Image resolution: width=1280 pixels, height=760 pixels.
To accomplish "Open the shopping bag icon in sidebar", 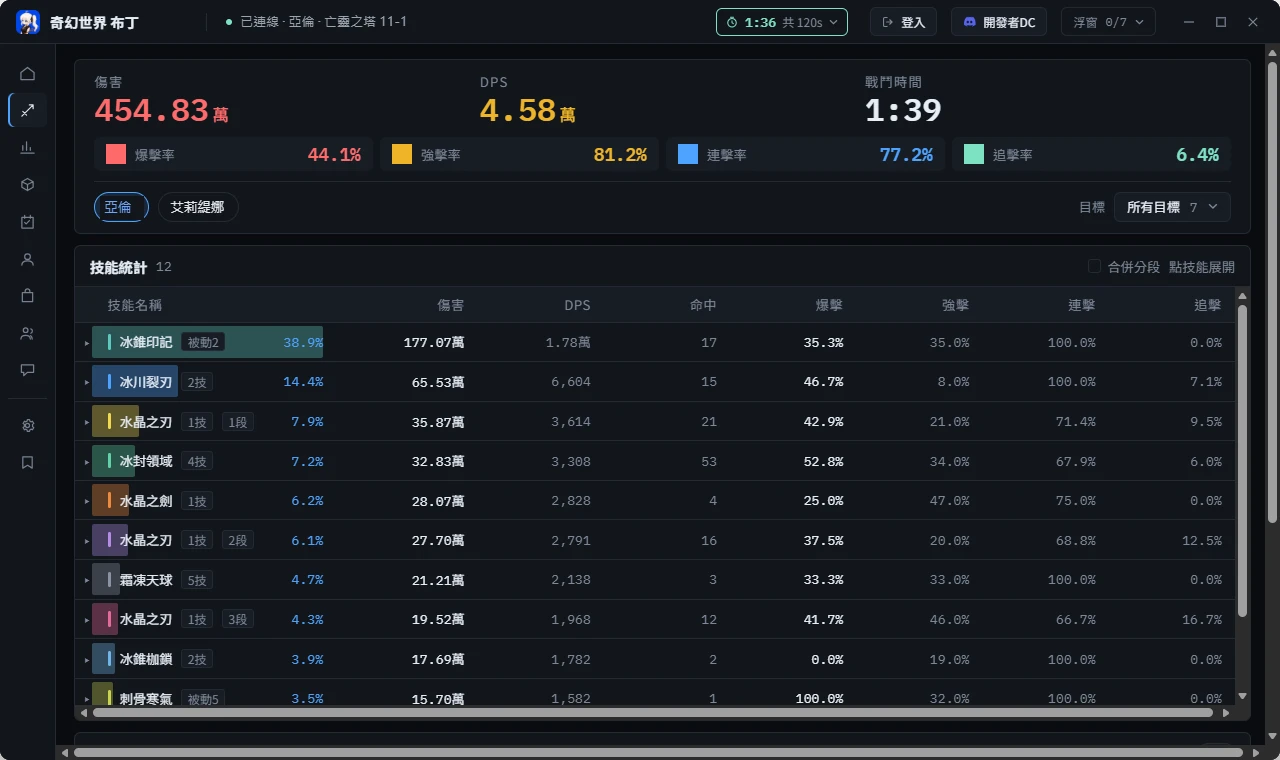I will (28, 296).
